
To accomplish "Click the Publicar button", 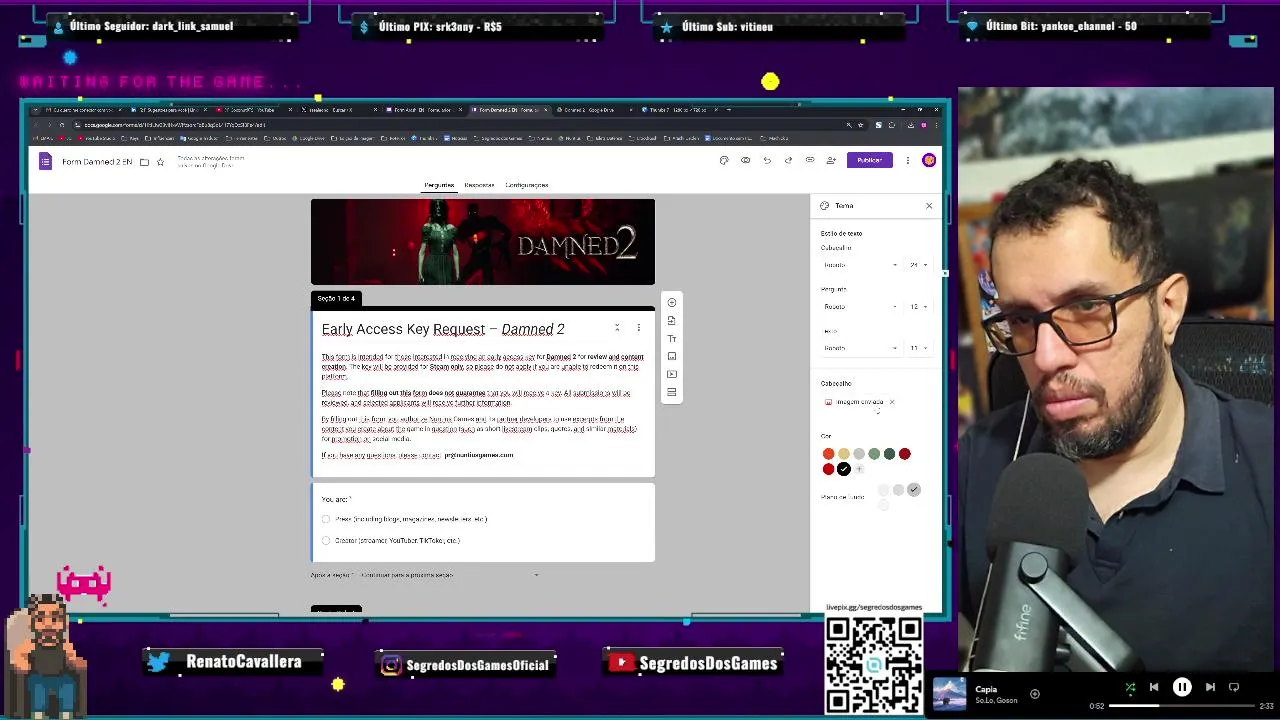I will pos(869,160).
